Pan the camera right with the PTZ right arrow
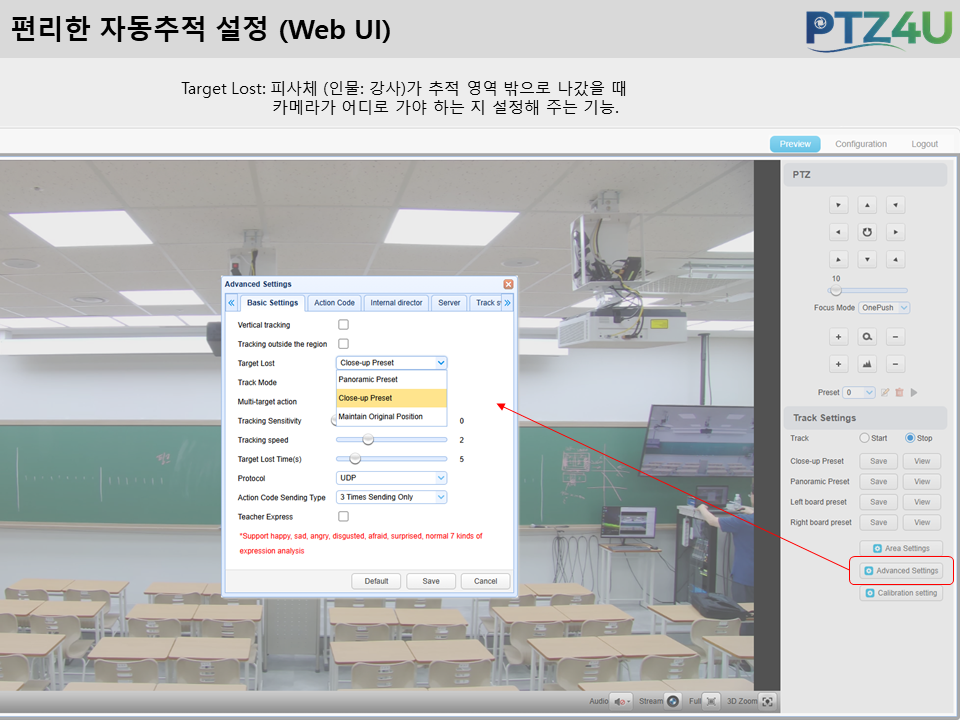Viewport: 960px width, 720px height. pos(895,232)
